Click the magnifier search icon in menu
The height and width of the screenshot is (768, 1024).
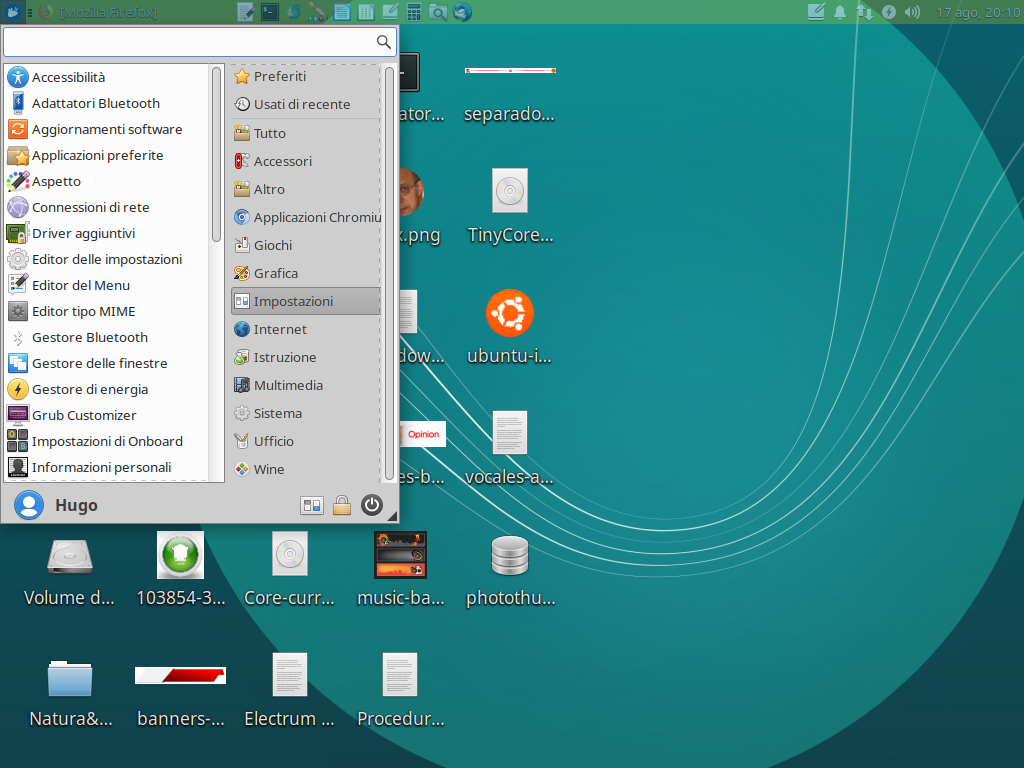[384, 42]
